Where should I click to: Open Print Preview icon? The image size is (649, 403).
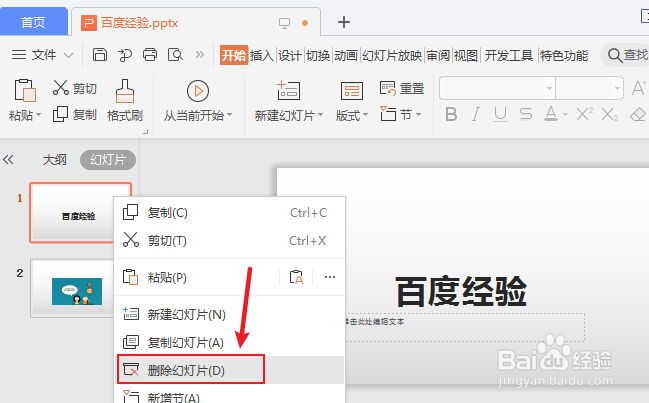[175, 55]
